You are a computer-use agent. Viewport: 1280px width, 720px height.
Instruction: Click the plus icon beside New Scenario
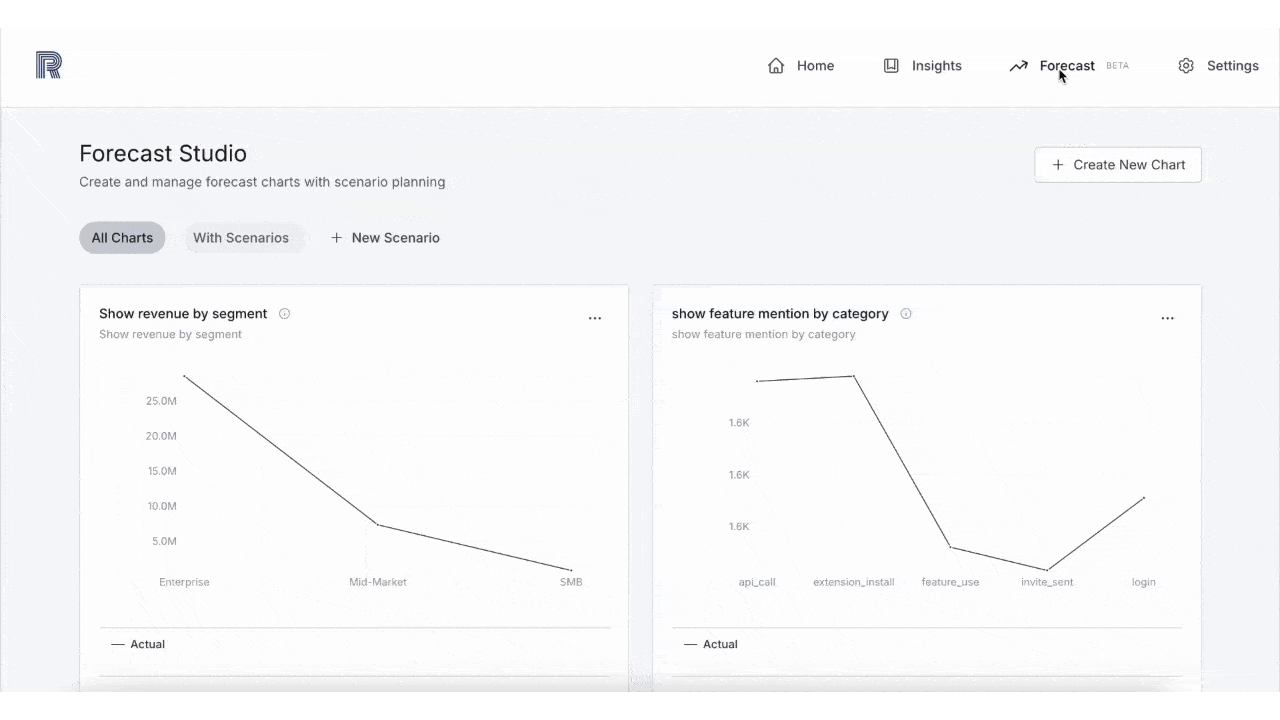(337, 238)
